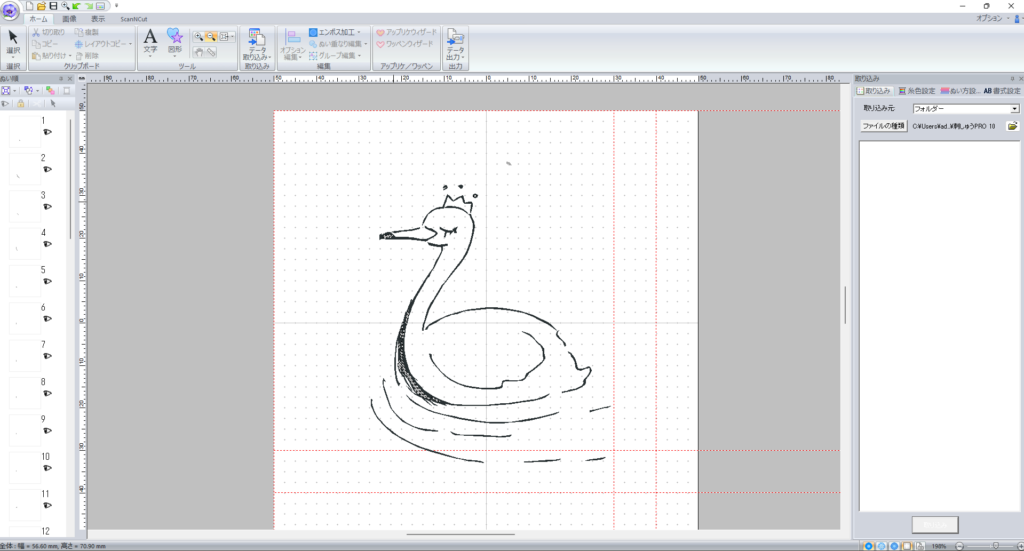Click the zoom-in magnifier tool in ribbon

tap(199, 36)
